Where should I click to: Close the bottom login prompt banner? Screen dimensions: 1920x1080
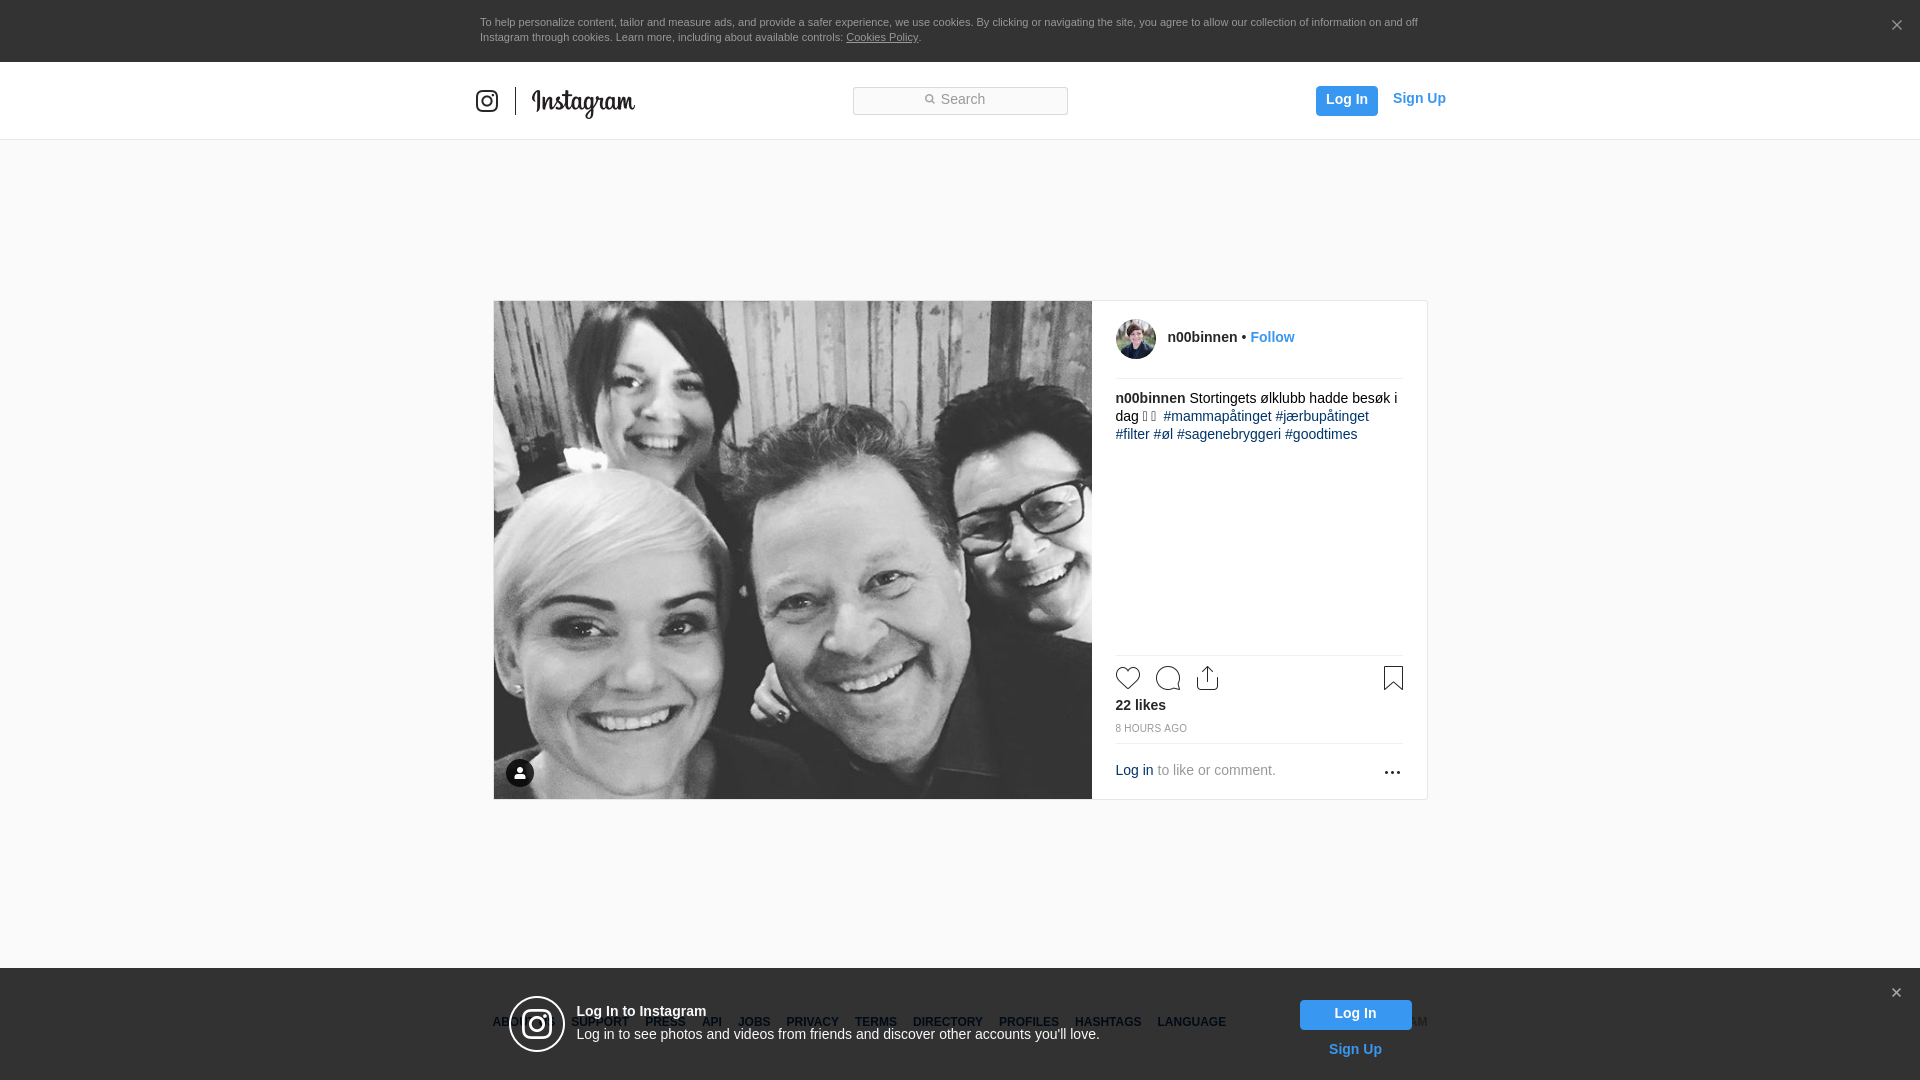click(x=1896, y=993)
